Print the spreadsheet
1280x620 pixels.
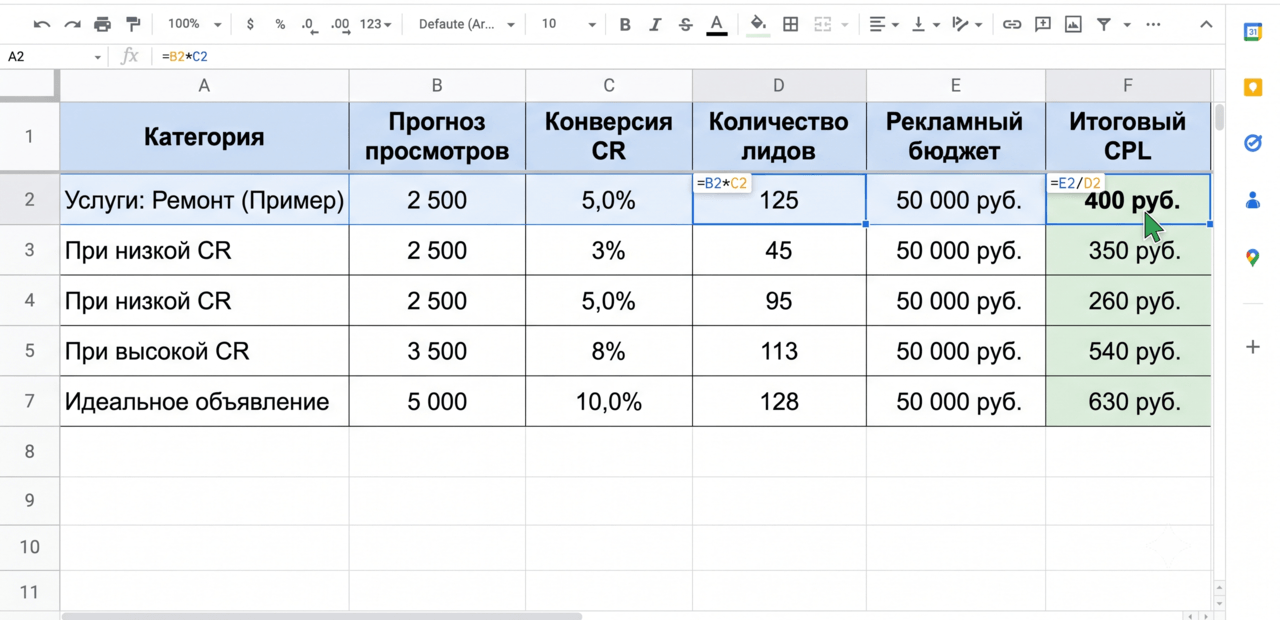102,24
